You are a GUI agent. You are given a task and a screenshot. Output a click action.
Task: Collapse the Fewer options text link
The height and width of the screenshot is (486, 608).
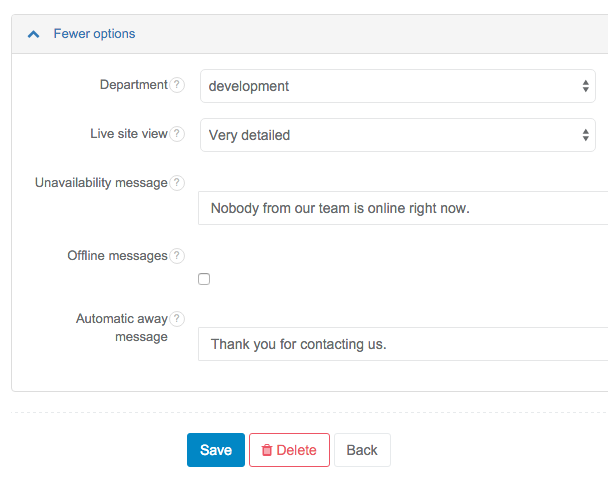point(94,34)
